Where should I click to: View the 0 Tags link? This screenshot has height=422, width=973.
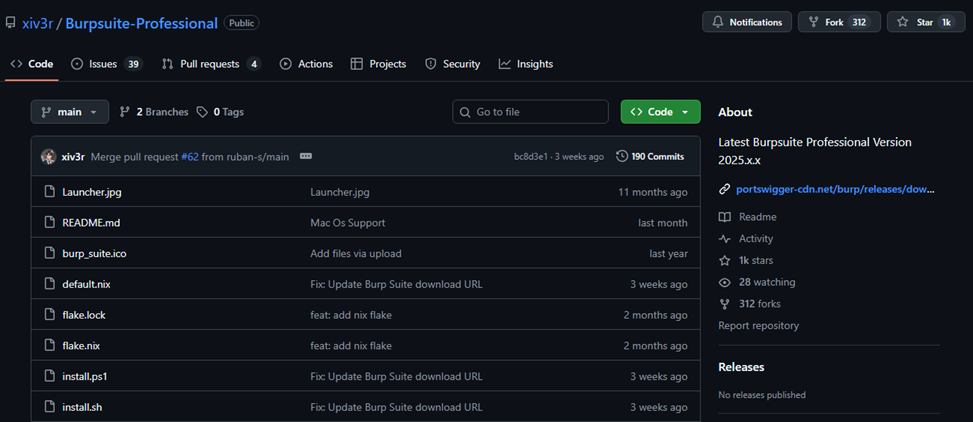220,112
